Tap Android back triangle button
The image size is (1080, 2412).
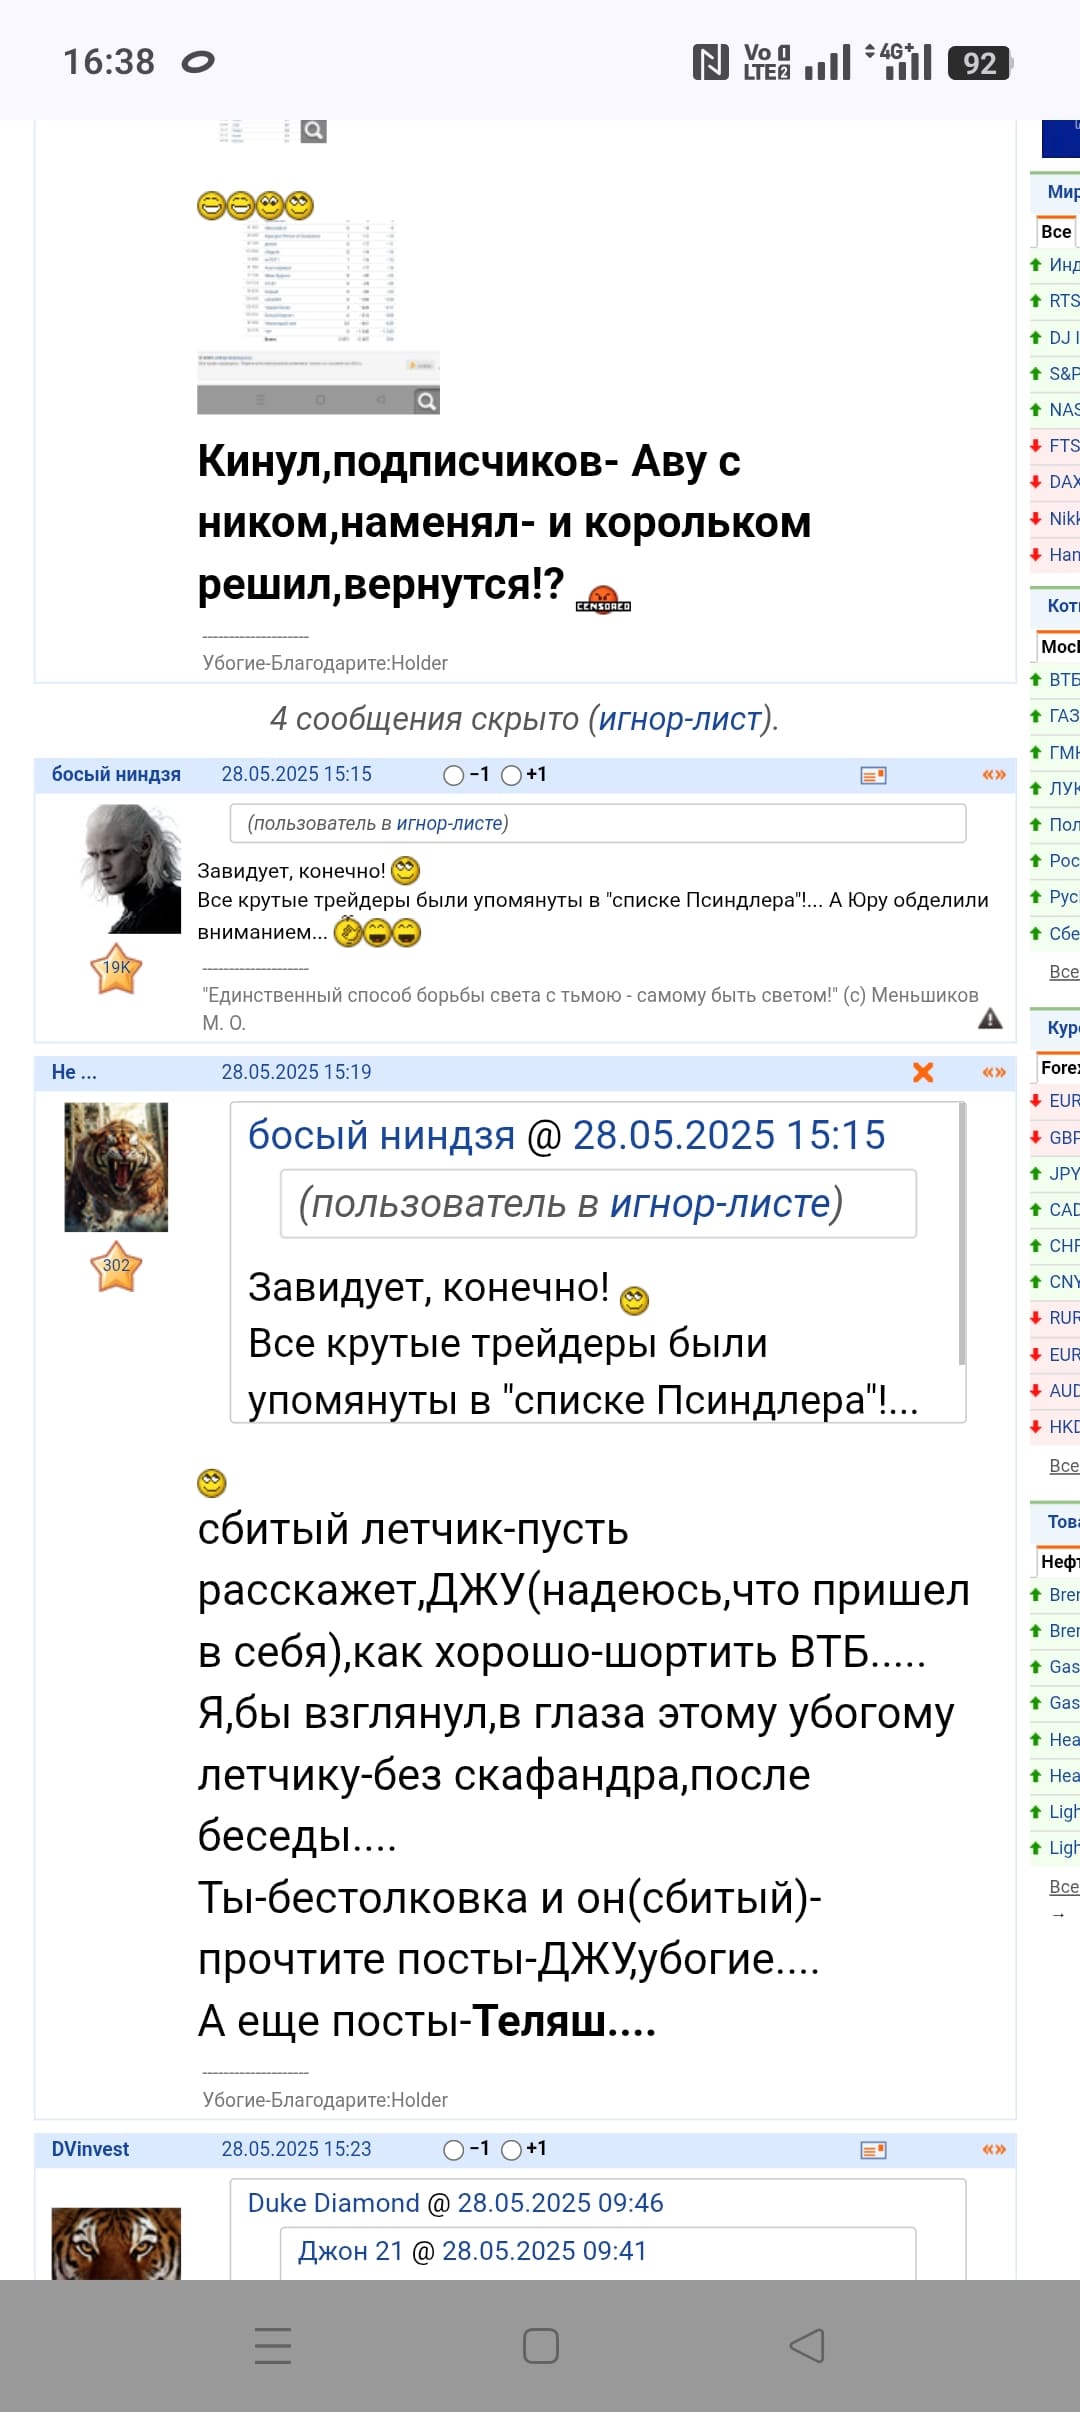807,2345
